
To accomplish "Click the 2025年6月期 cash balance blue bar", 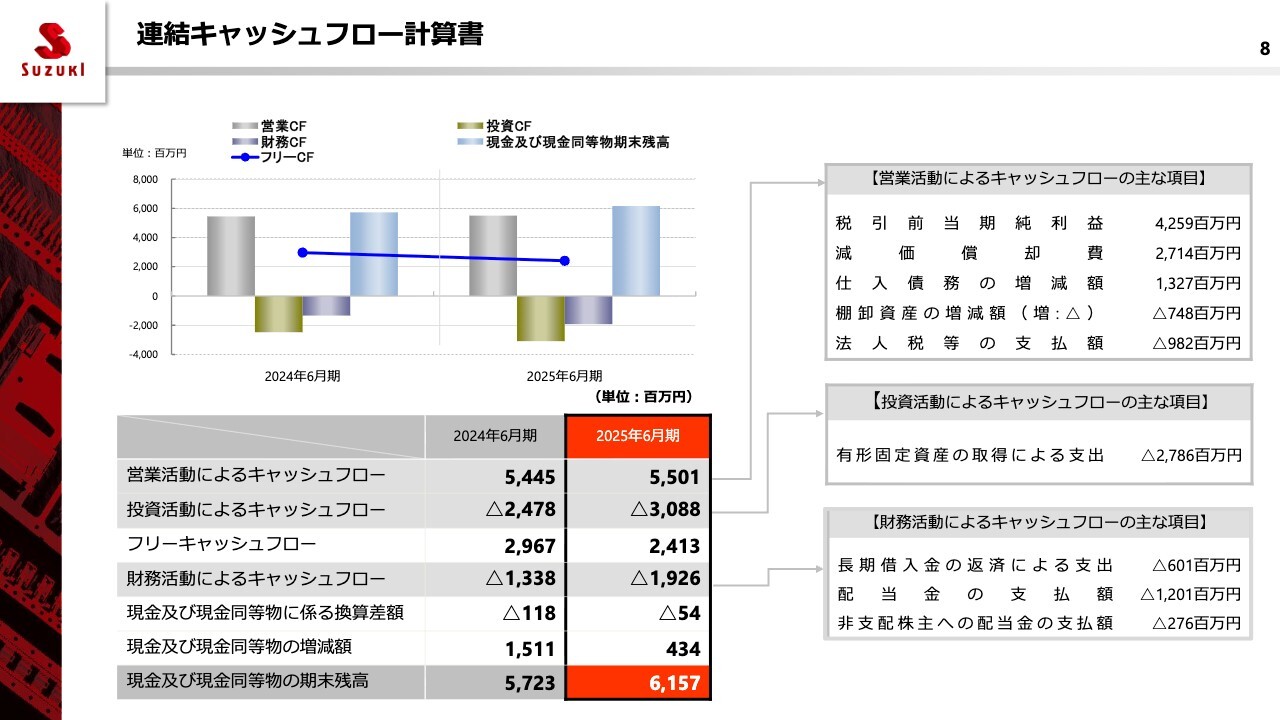I will (x=636, y=251).
